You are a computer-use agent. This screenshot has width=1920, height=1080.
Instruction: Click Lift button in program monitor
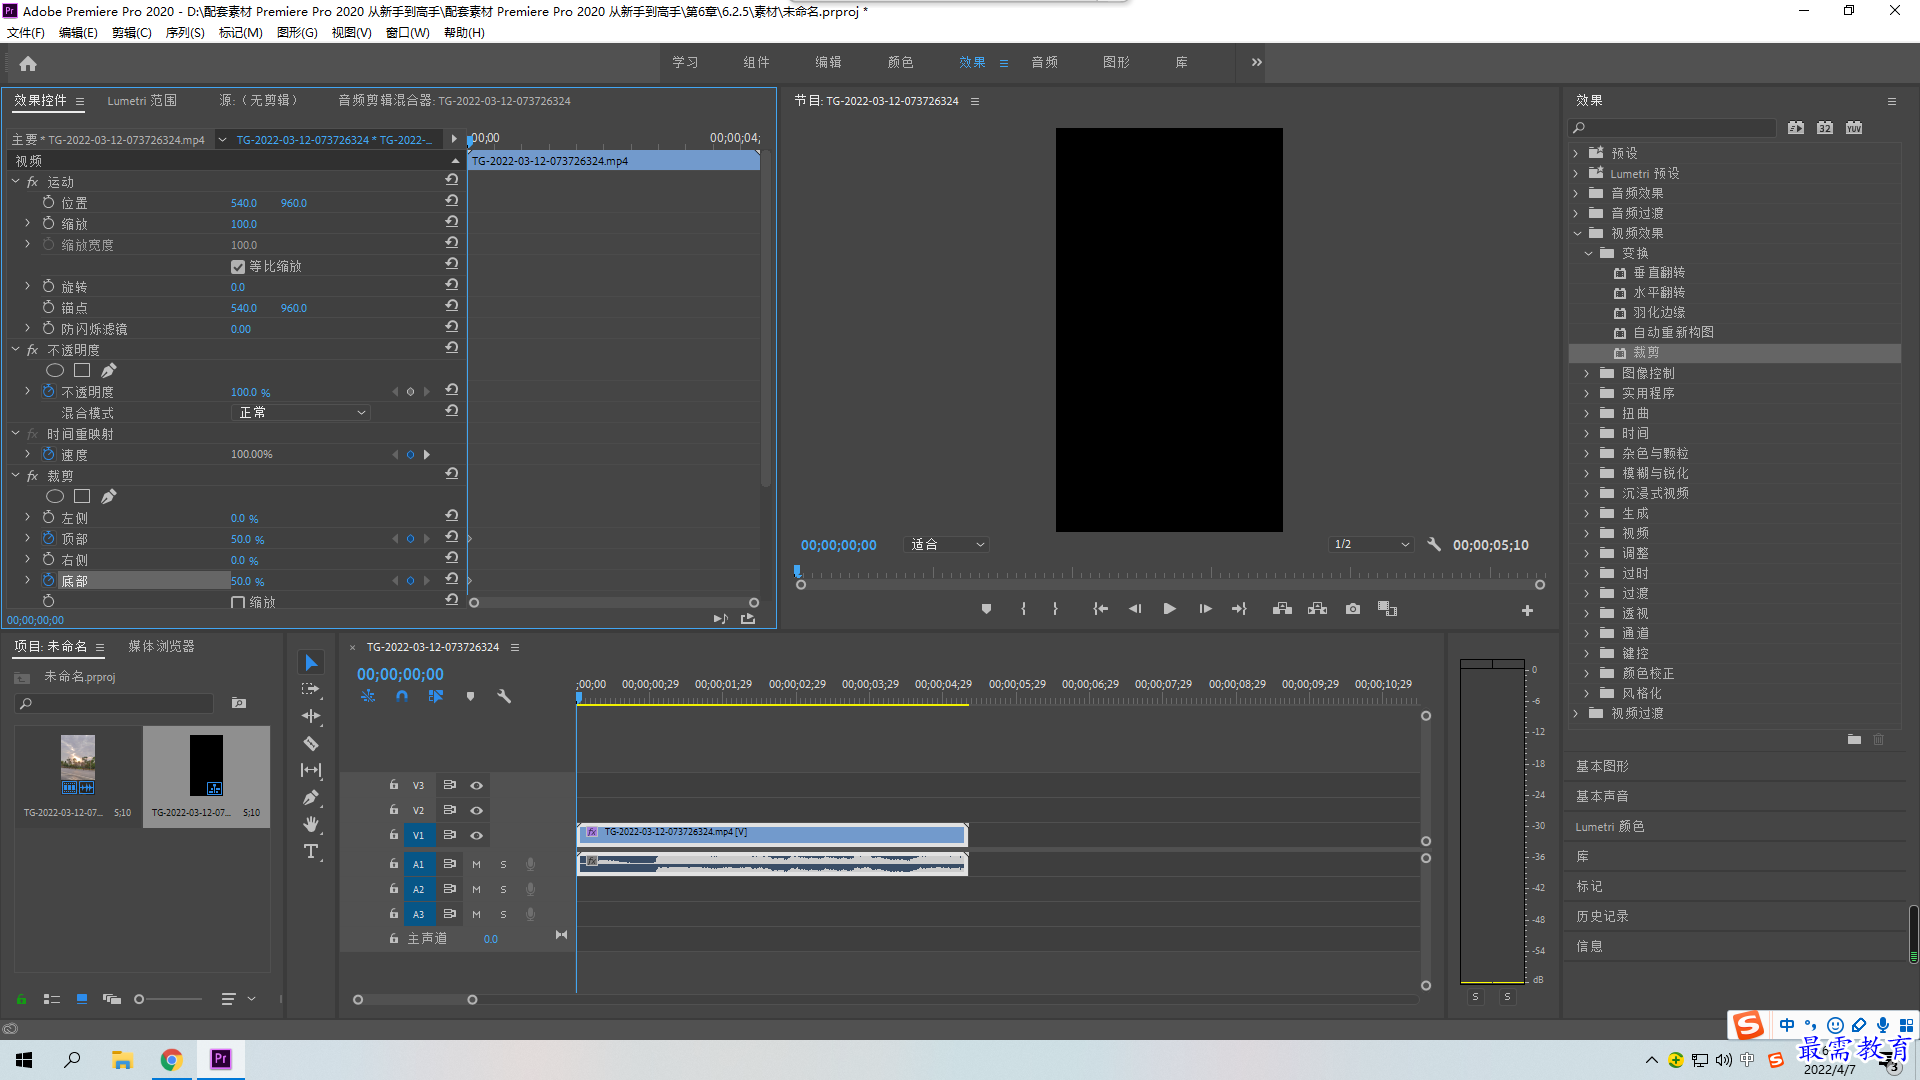(x=1282, y=609)
